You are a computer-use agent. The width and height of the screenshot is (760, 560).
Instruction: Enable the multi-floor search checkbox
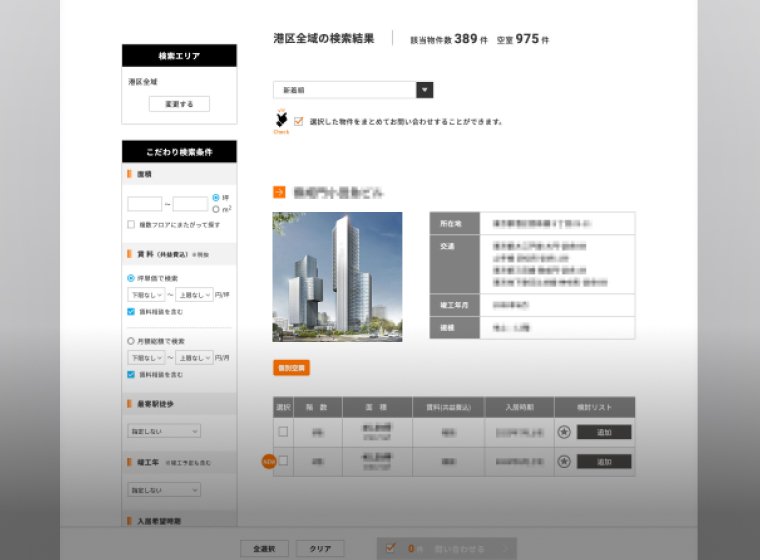[131, 224]
